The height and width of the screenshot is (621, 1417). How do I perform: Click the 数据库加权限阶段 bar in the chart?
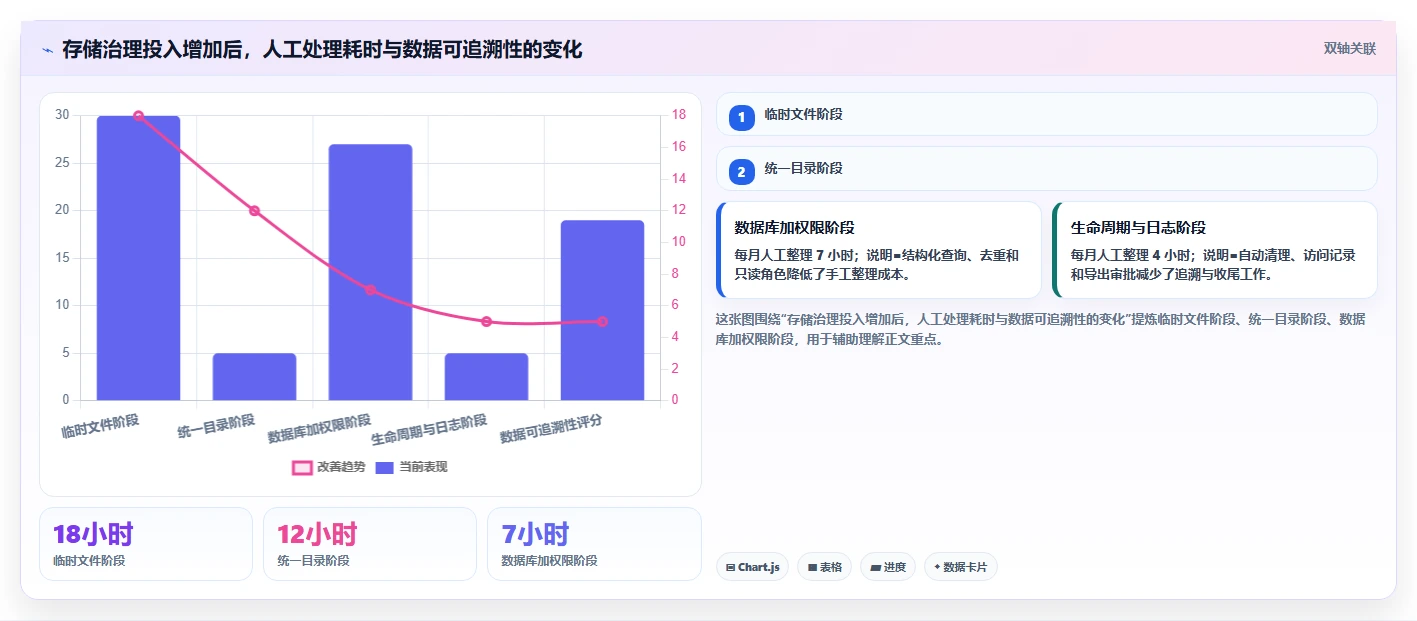coord(370,272)
